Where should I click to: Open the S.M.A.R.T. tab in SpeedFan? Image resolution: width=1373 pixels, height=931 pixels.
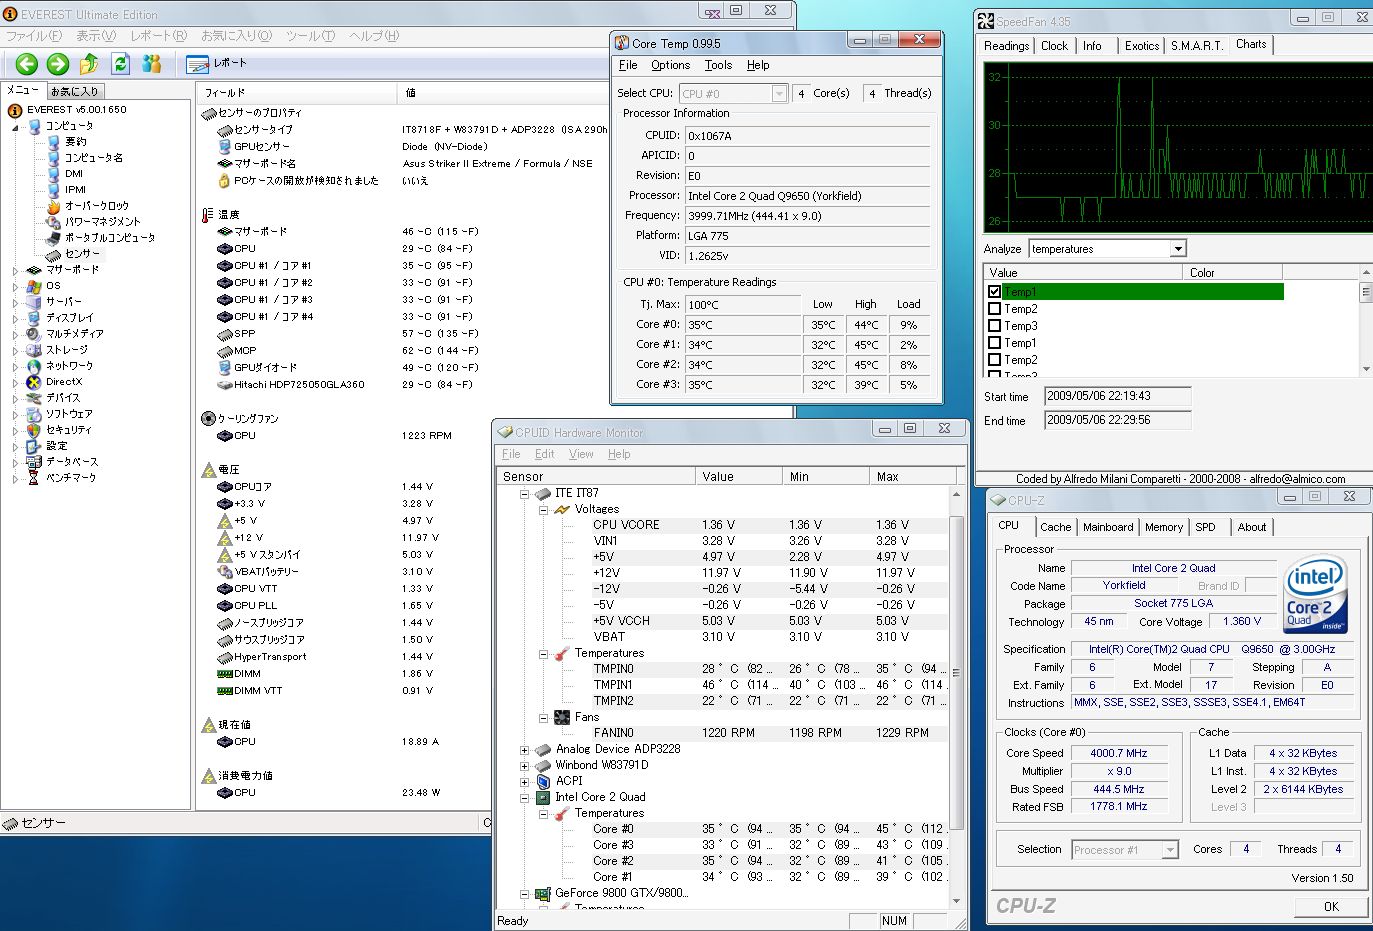pos(1196,46)
